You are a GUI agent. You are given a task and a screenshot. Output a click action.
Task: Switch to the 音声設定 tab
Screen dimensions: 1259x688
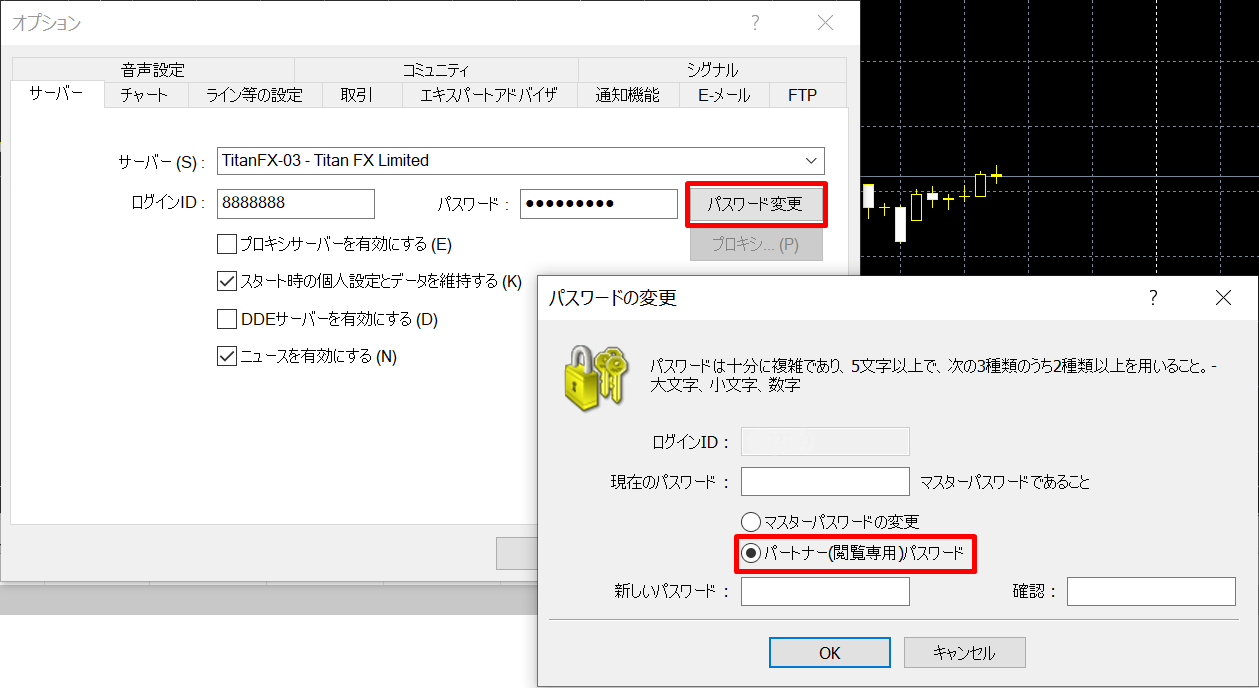(x=153, y=70)
